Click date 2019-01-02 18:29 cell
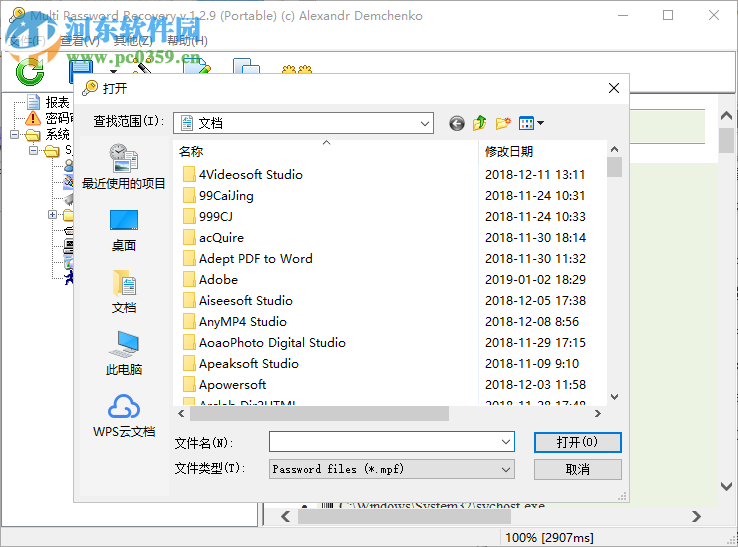Screen dimensions: 738x547 (536, 280)
